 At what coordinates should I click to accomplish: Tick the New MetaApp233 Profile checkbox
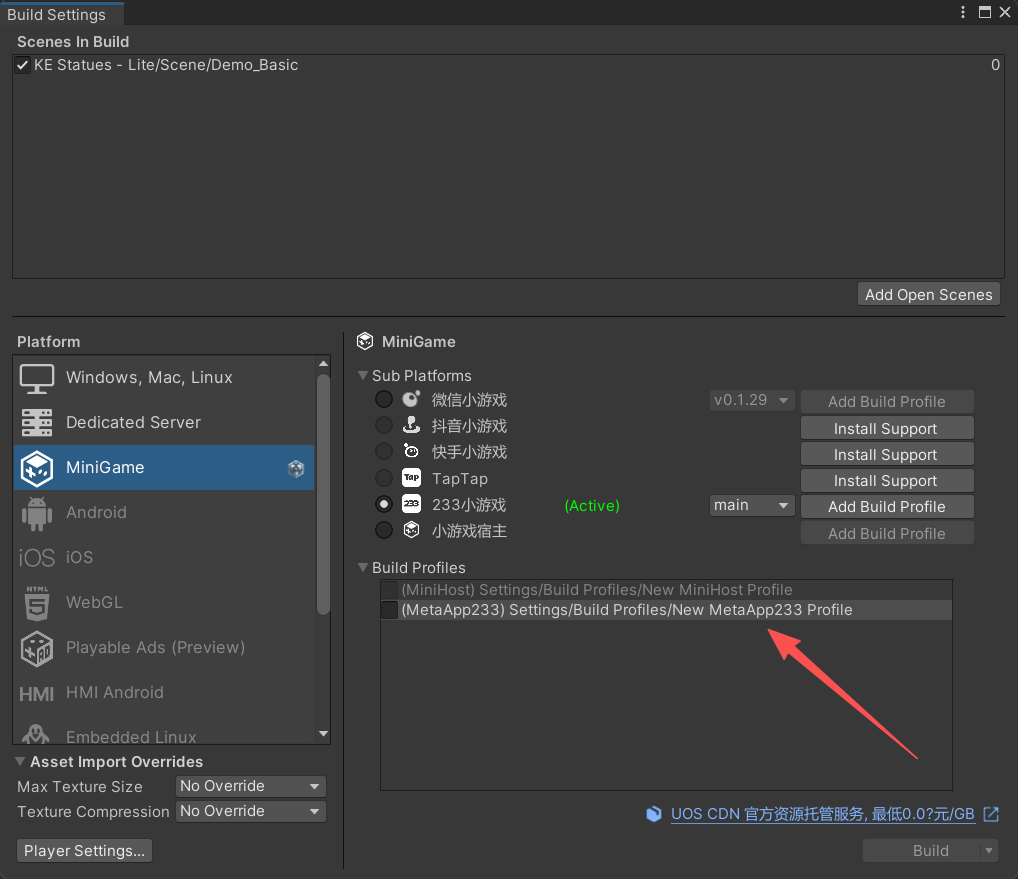tap(389, 610)
